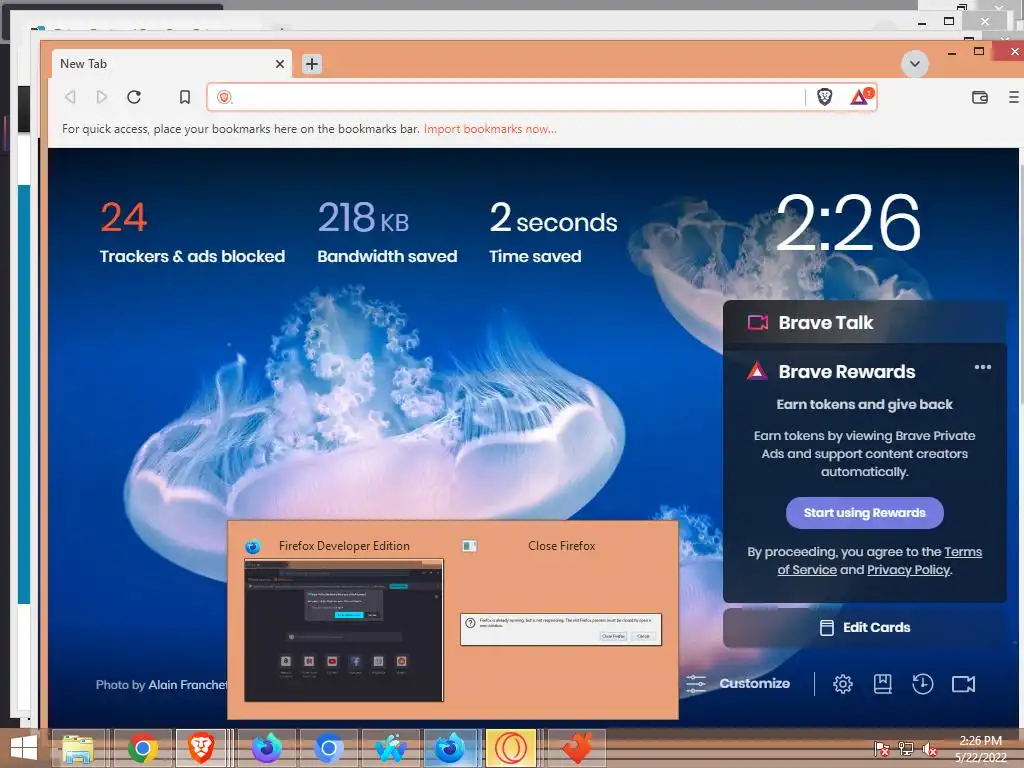Screen dimensions: 1024x768
Task: Switch to Brave browser taskbar icon
Action: click(201, 748)
